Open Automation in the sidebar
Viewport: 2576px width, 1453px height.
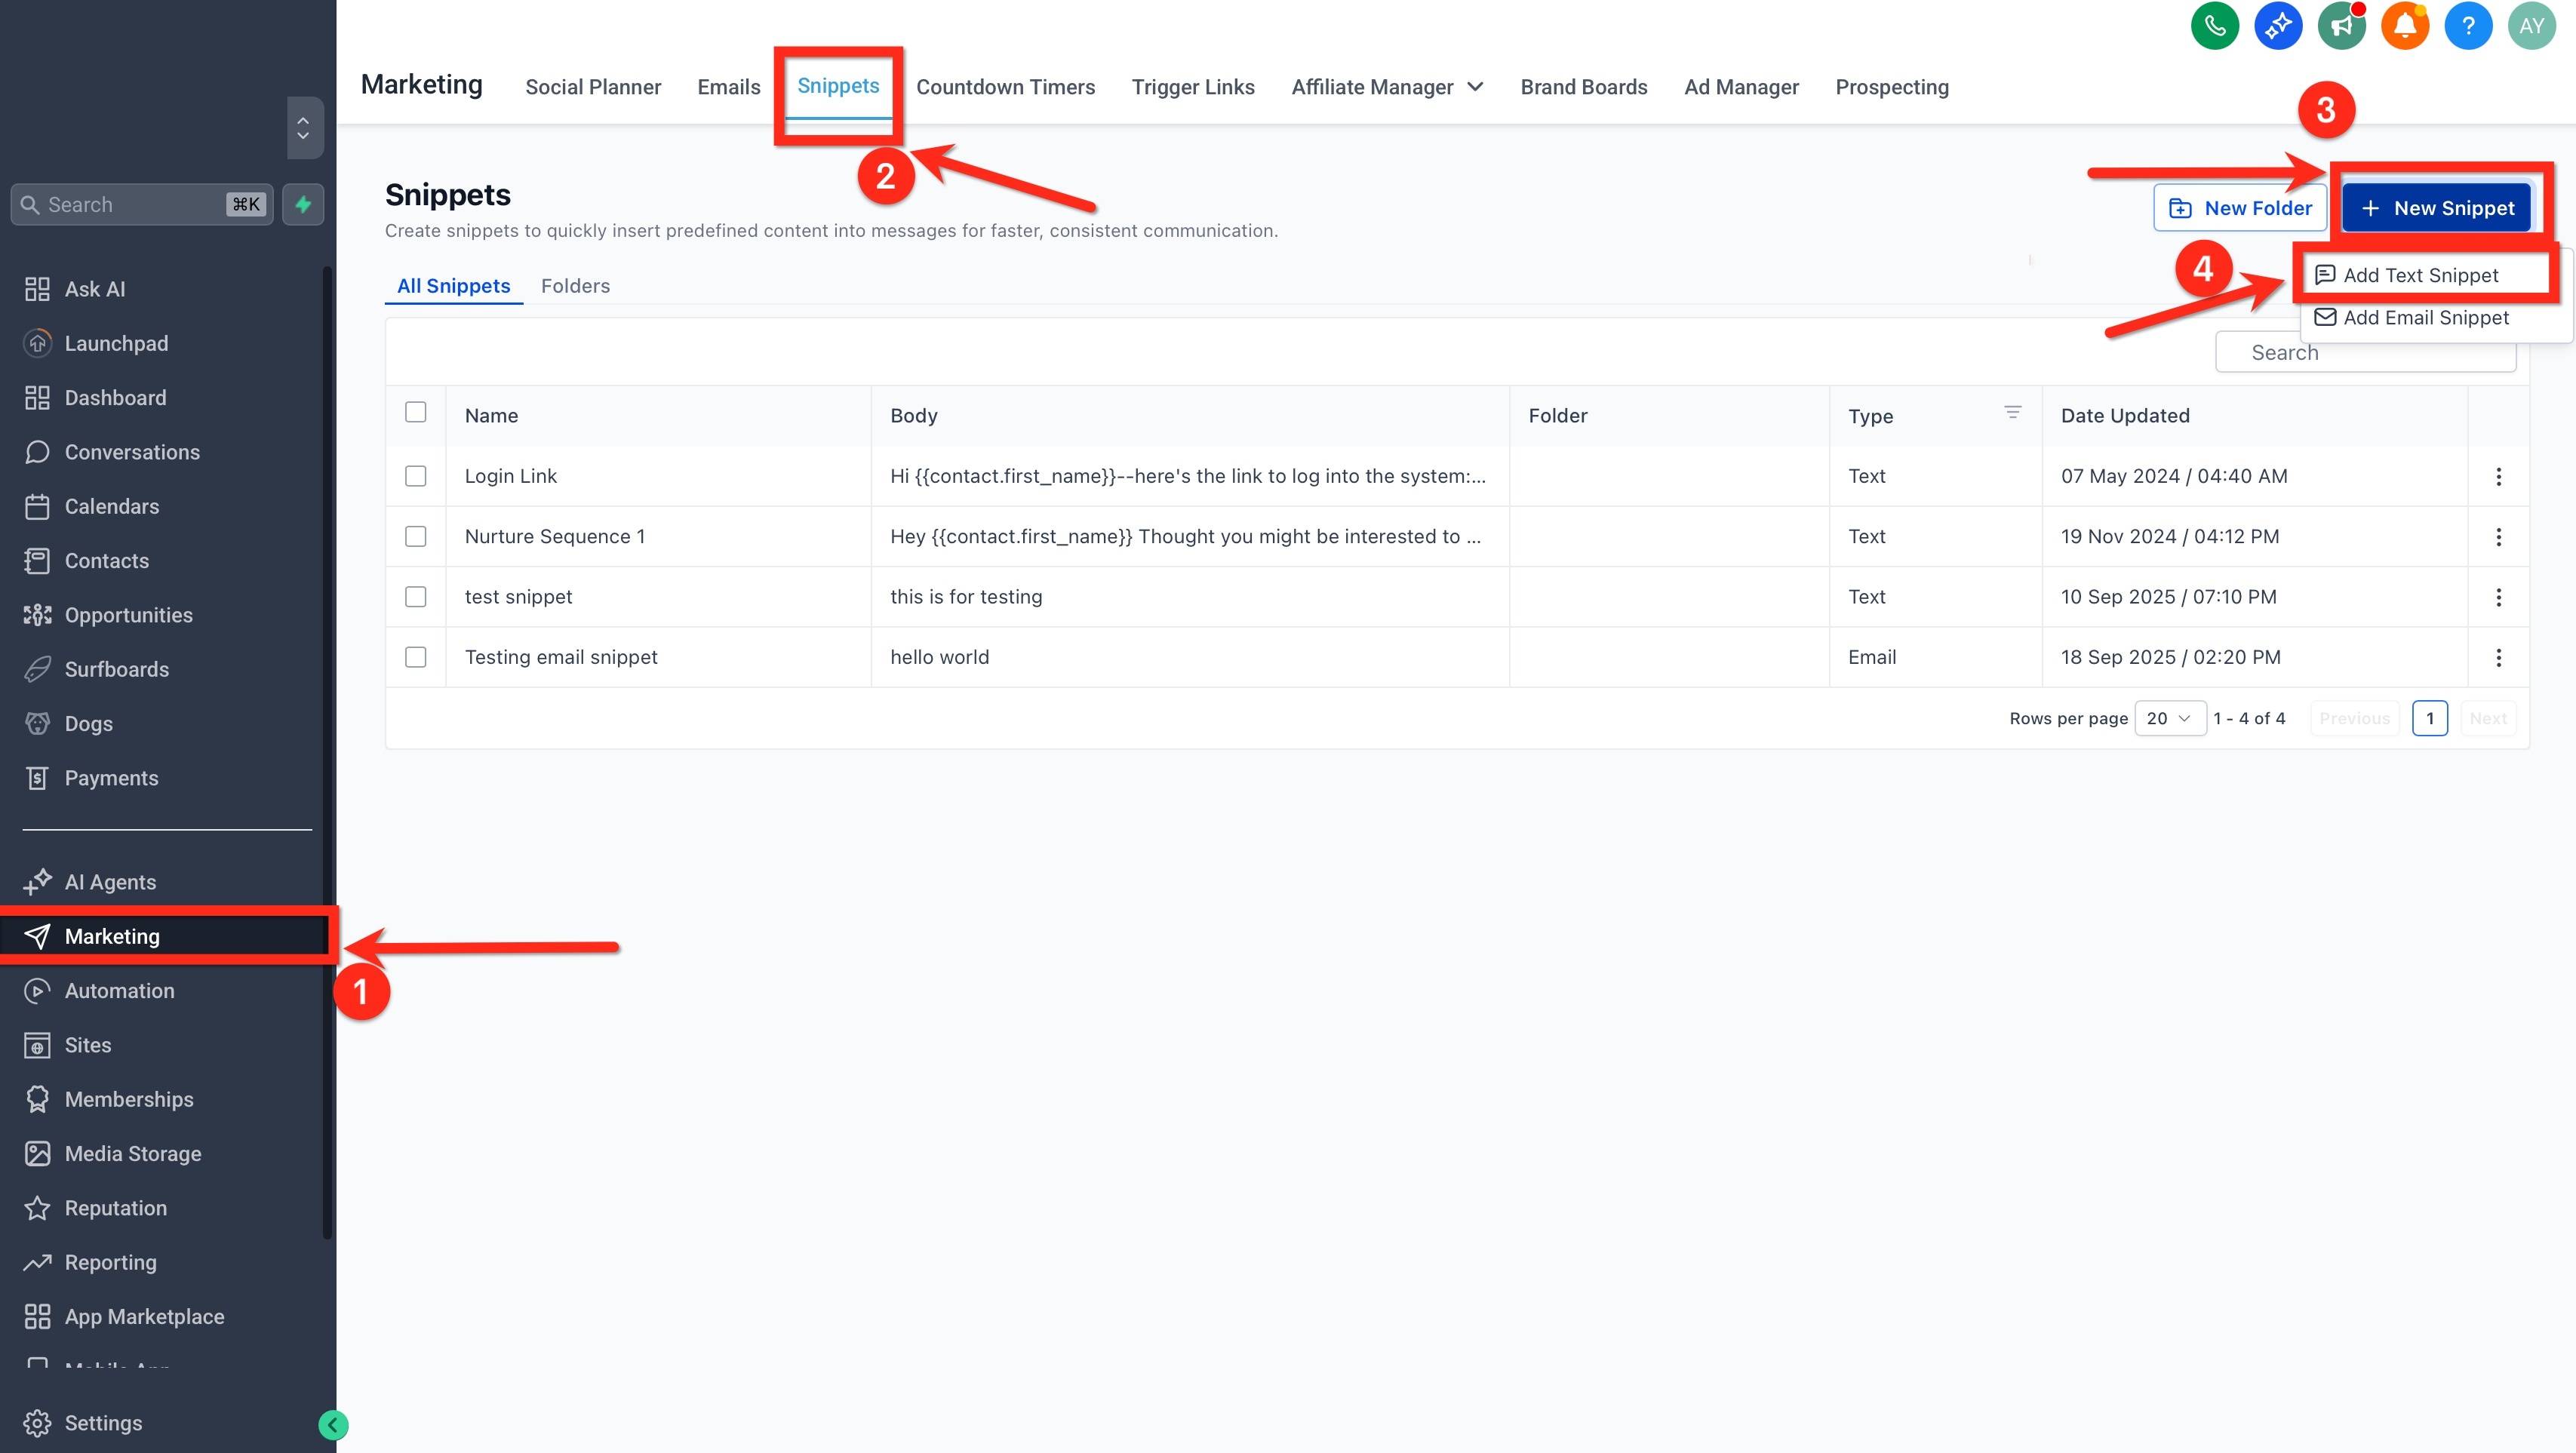120,991
